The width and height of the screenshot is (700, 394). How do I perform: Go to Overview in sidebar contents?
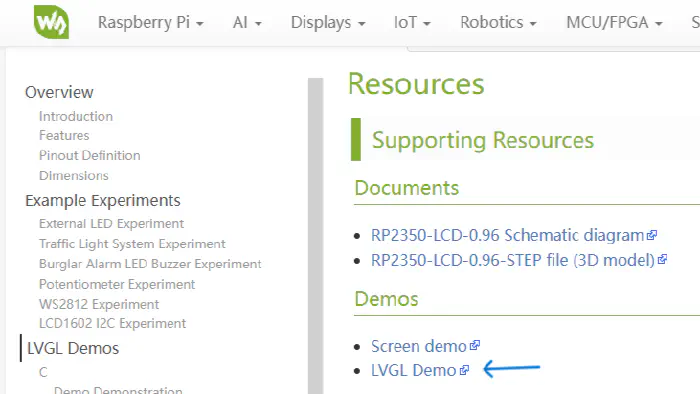59,92
